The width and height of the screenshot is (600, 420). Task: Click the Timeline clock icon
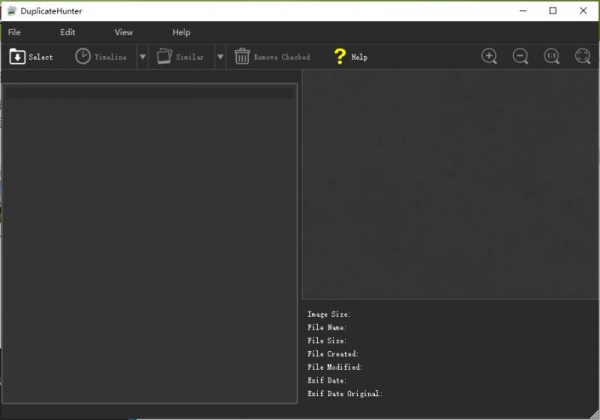click(83, 57)
